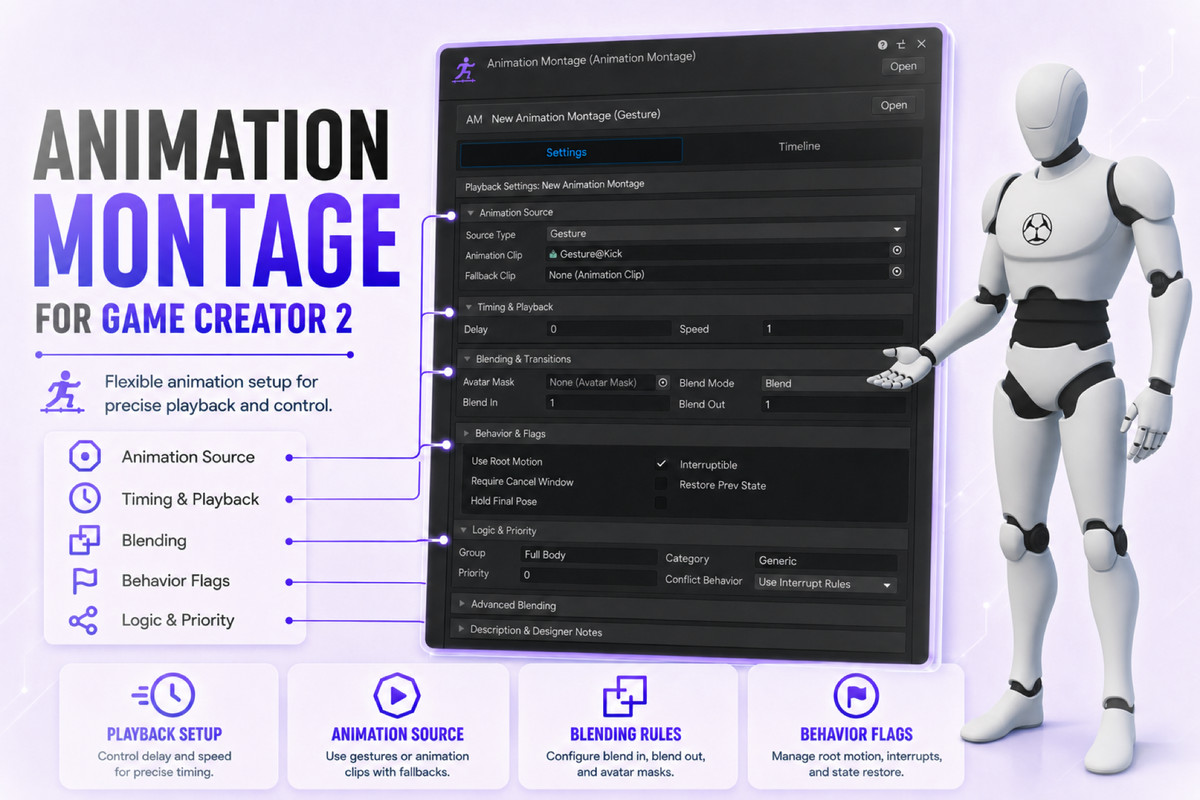The width and height of the screenshot is (1200, 800).
Task: Click the AM New Animation Montage (Gesture) title
Action: (x=563, y=117)
